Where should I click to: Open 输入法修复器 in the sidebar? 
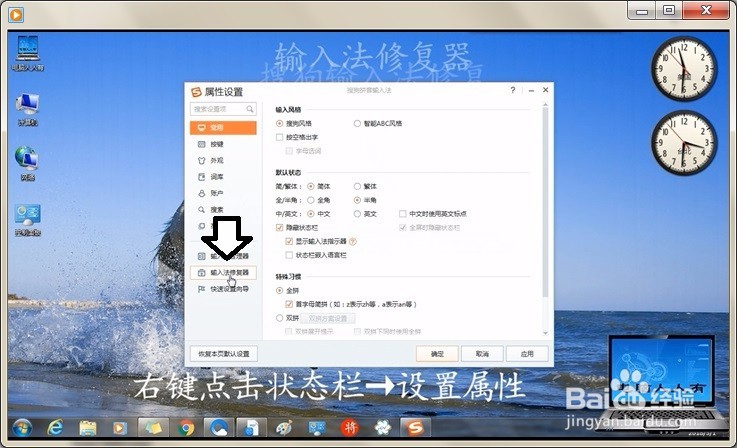click(x=223, y=273)
